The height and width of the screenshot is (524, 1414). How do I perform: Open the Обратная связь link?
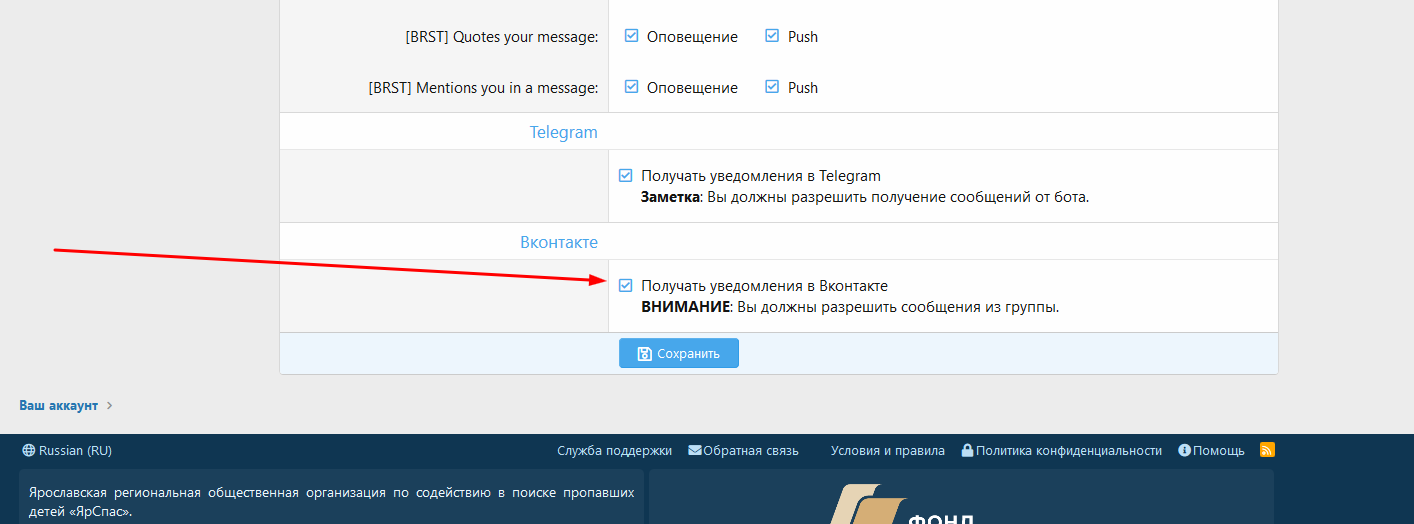click(x=744, y=451)
